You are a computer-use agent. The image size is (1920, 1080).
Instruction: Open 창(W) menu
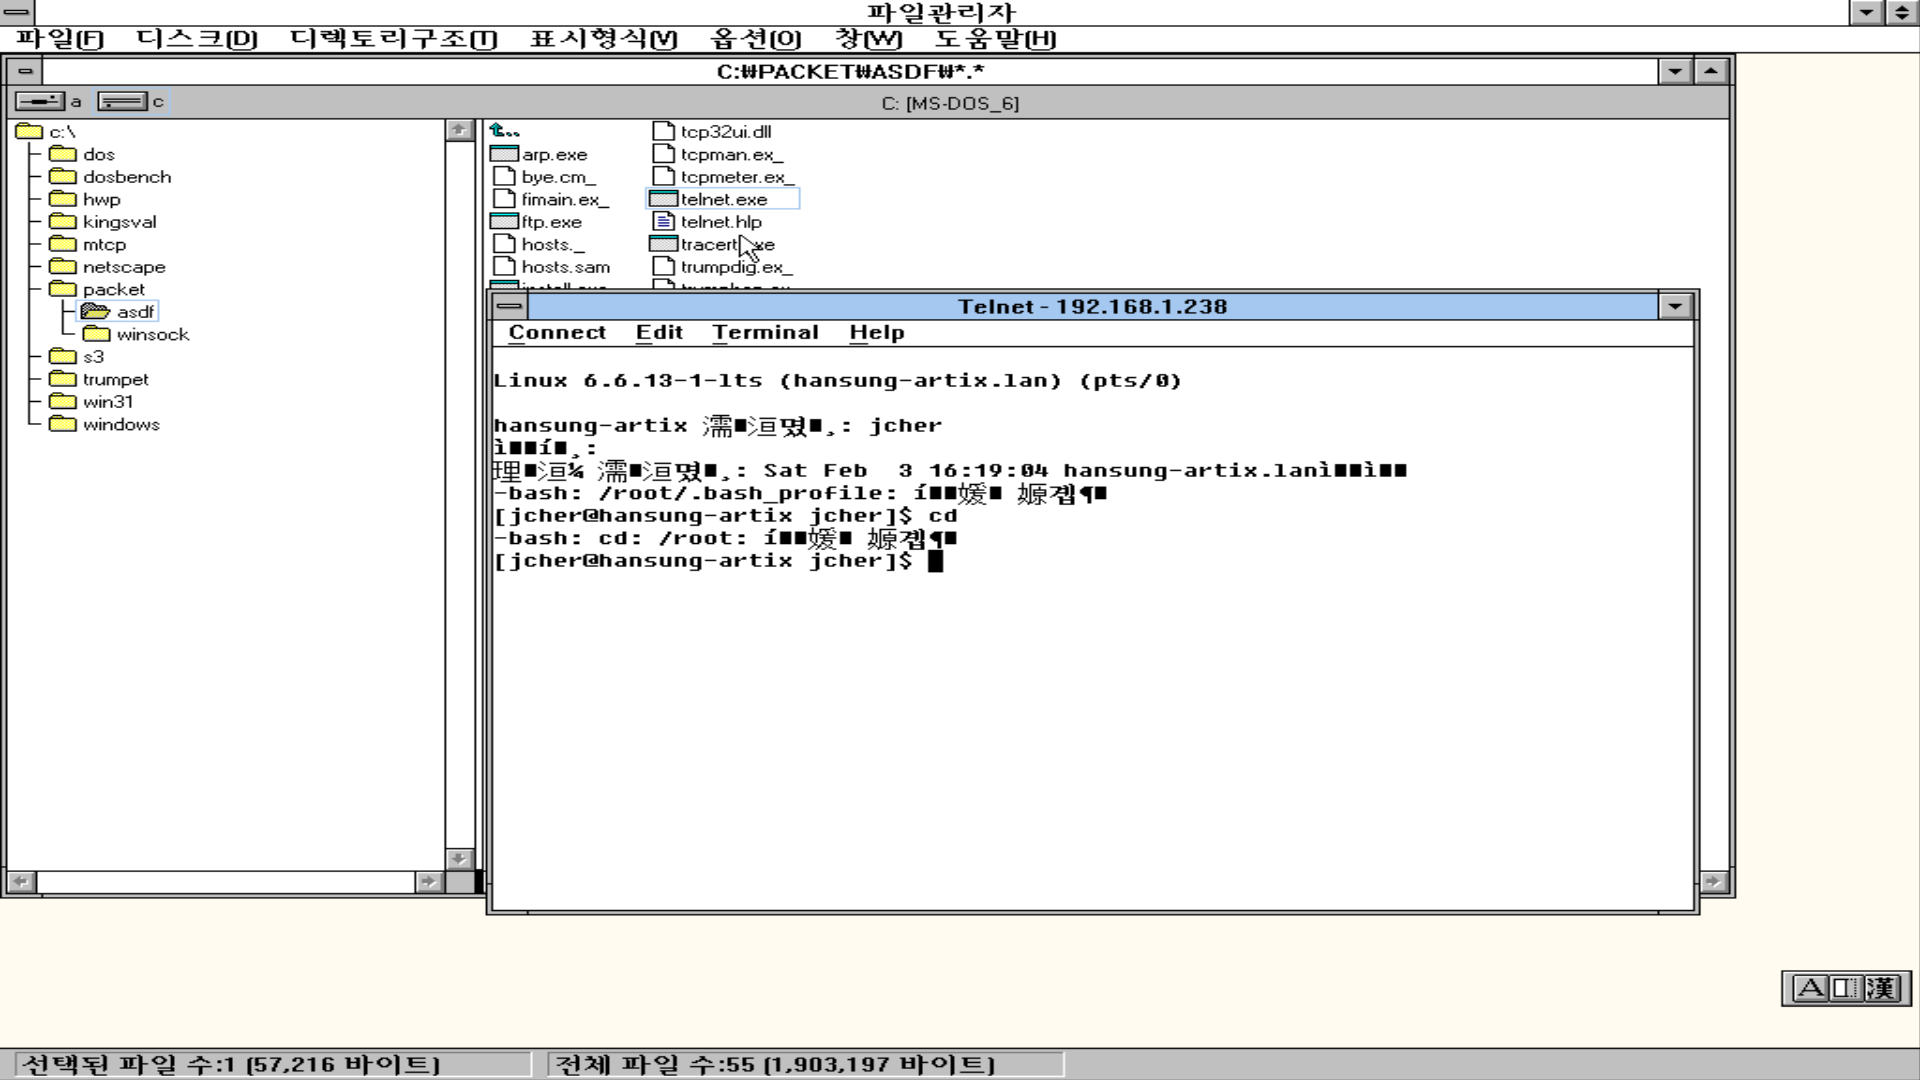(868, 39)
